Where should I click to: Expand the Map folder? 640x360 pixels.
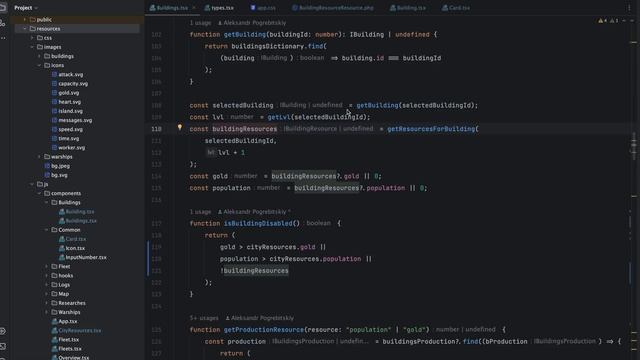coord(47,294)
